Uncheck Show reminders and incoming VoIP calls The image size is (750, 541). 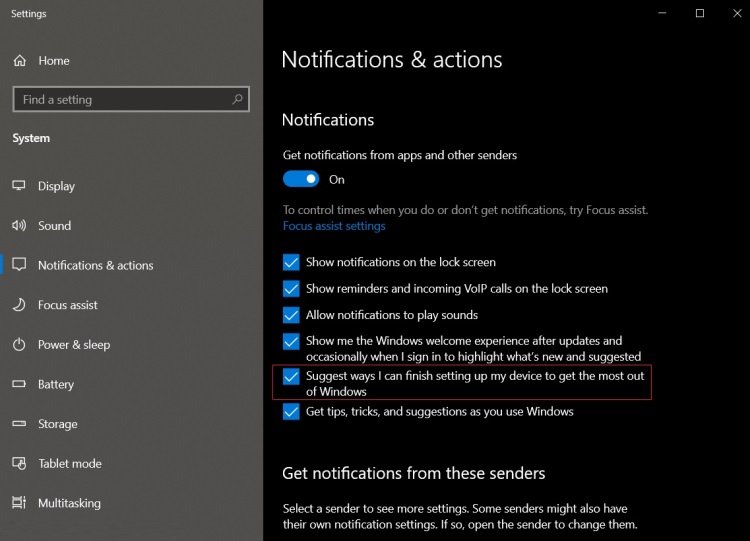click(x=291, y=288)
